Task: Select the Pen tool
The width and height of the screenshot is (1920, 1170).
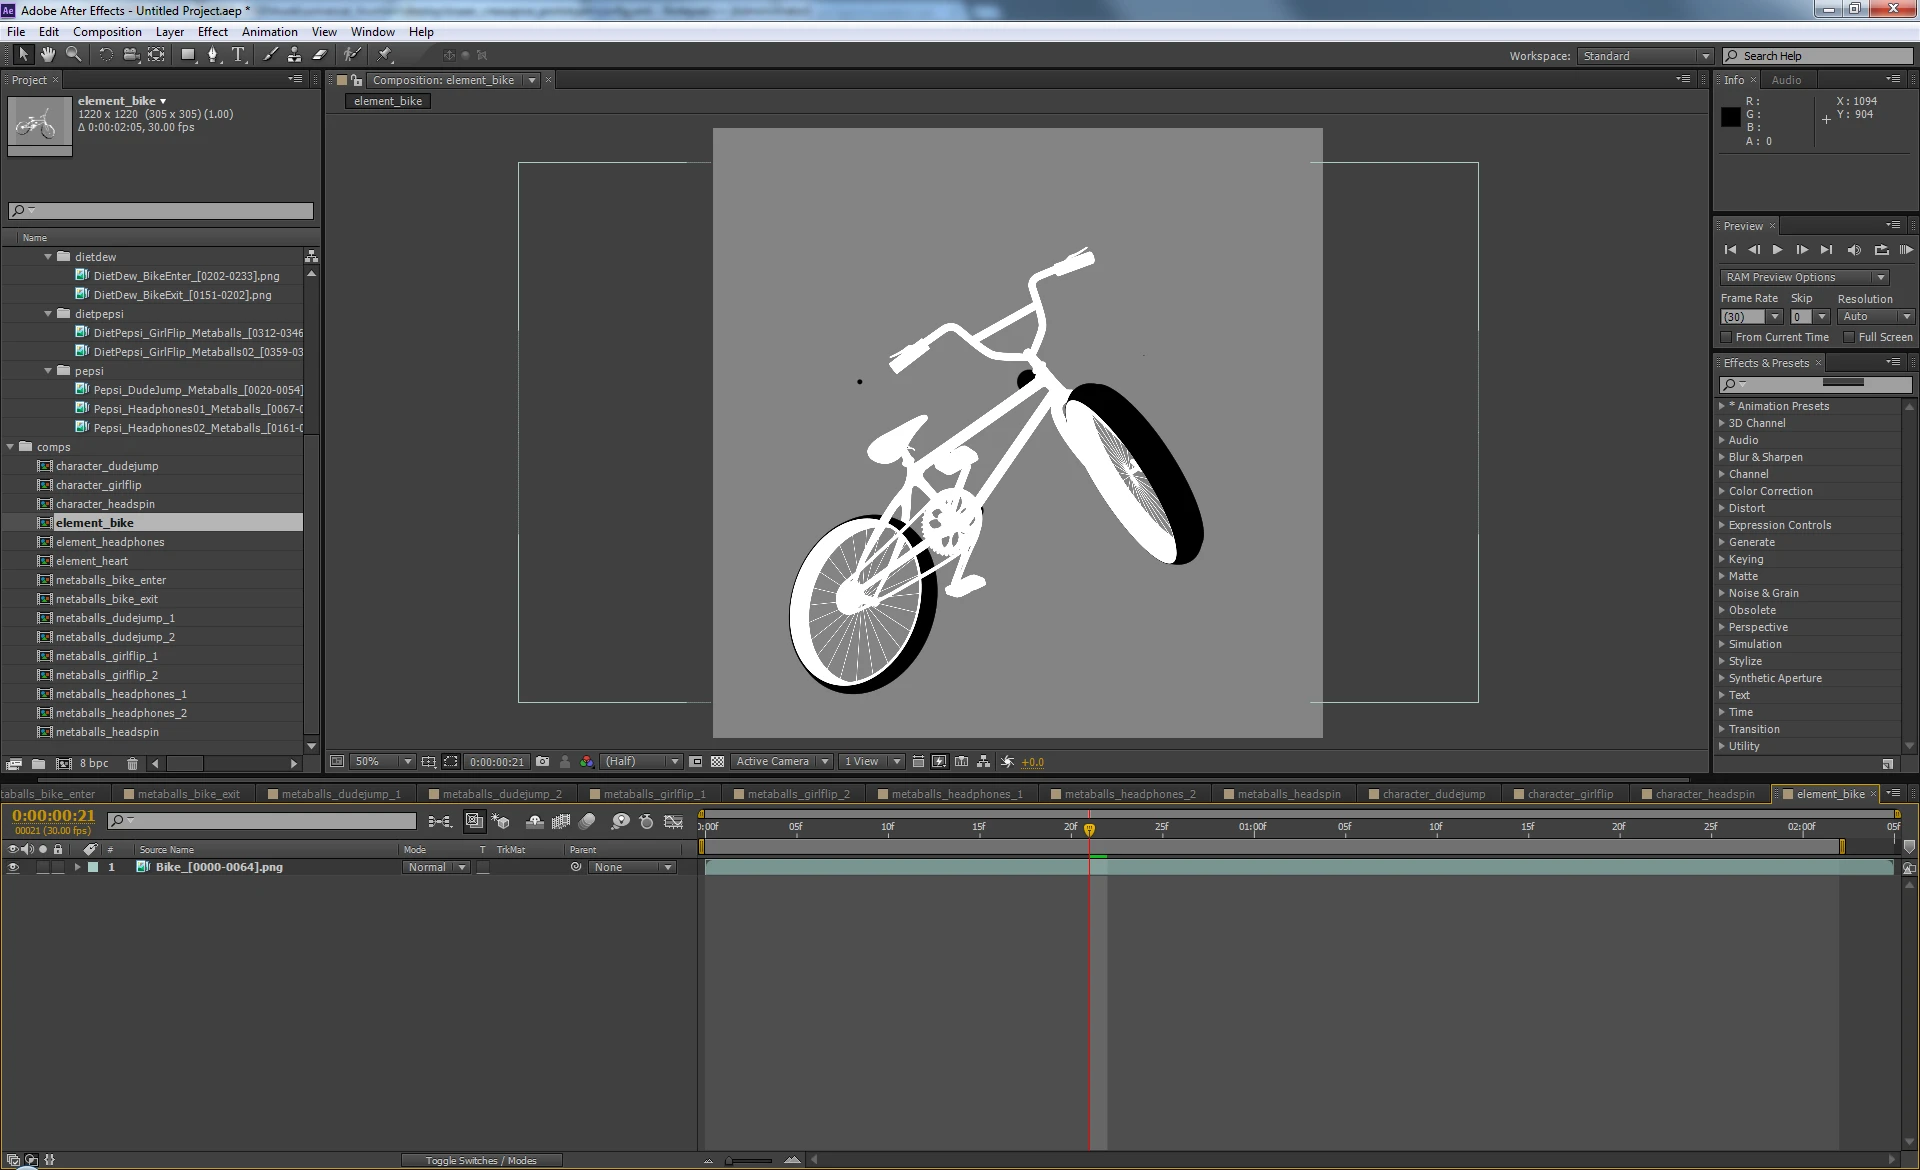Action: click(213, 55)
